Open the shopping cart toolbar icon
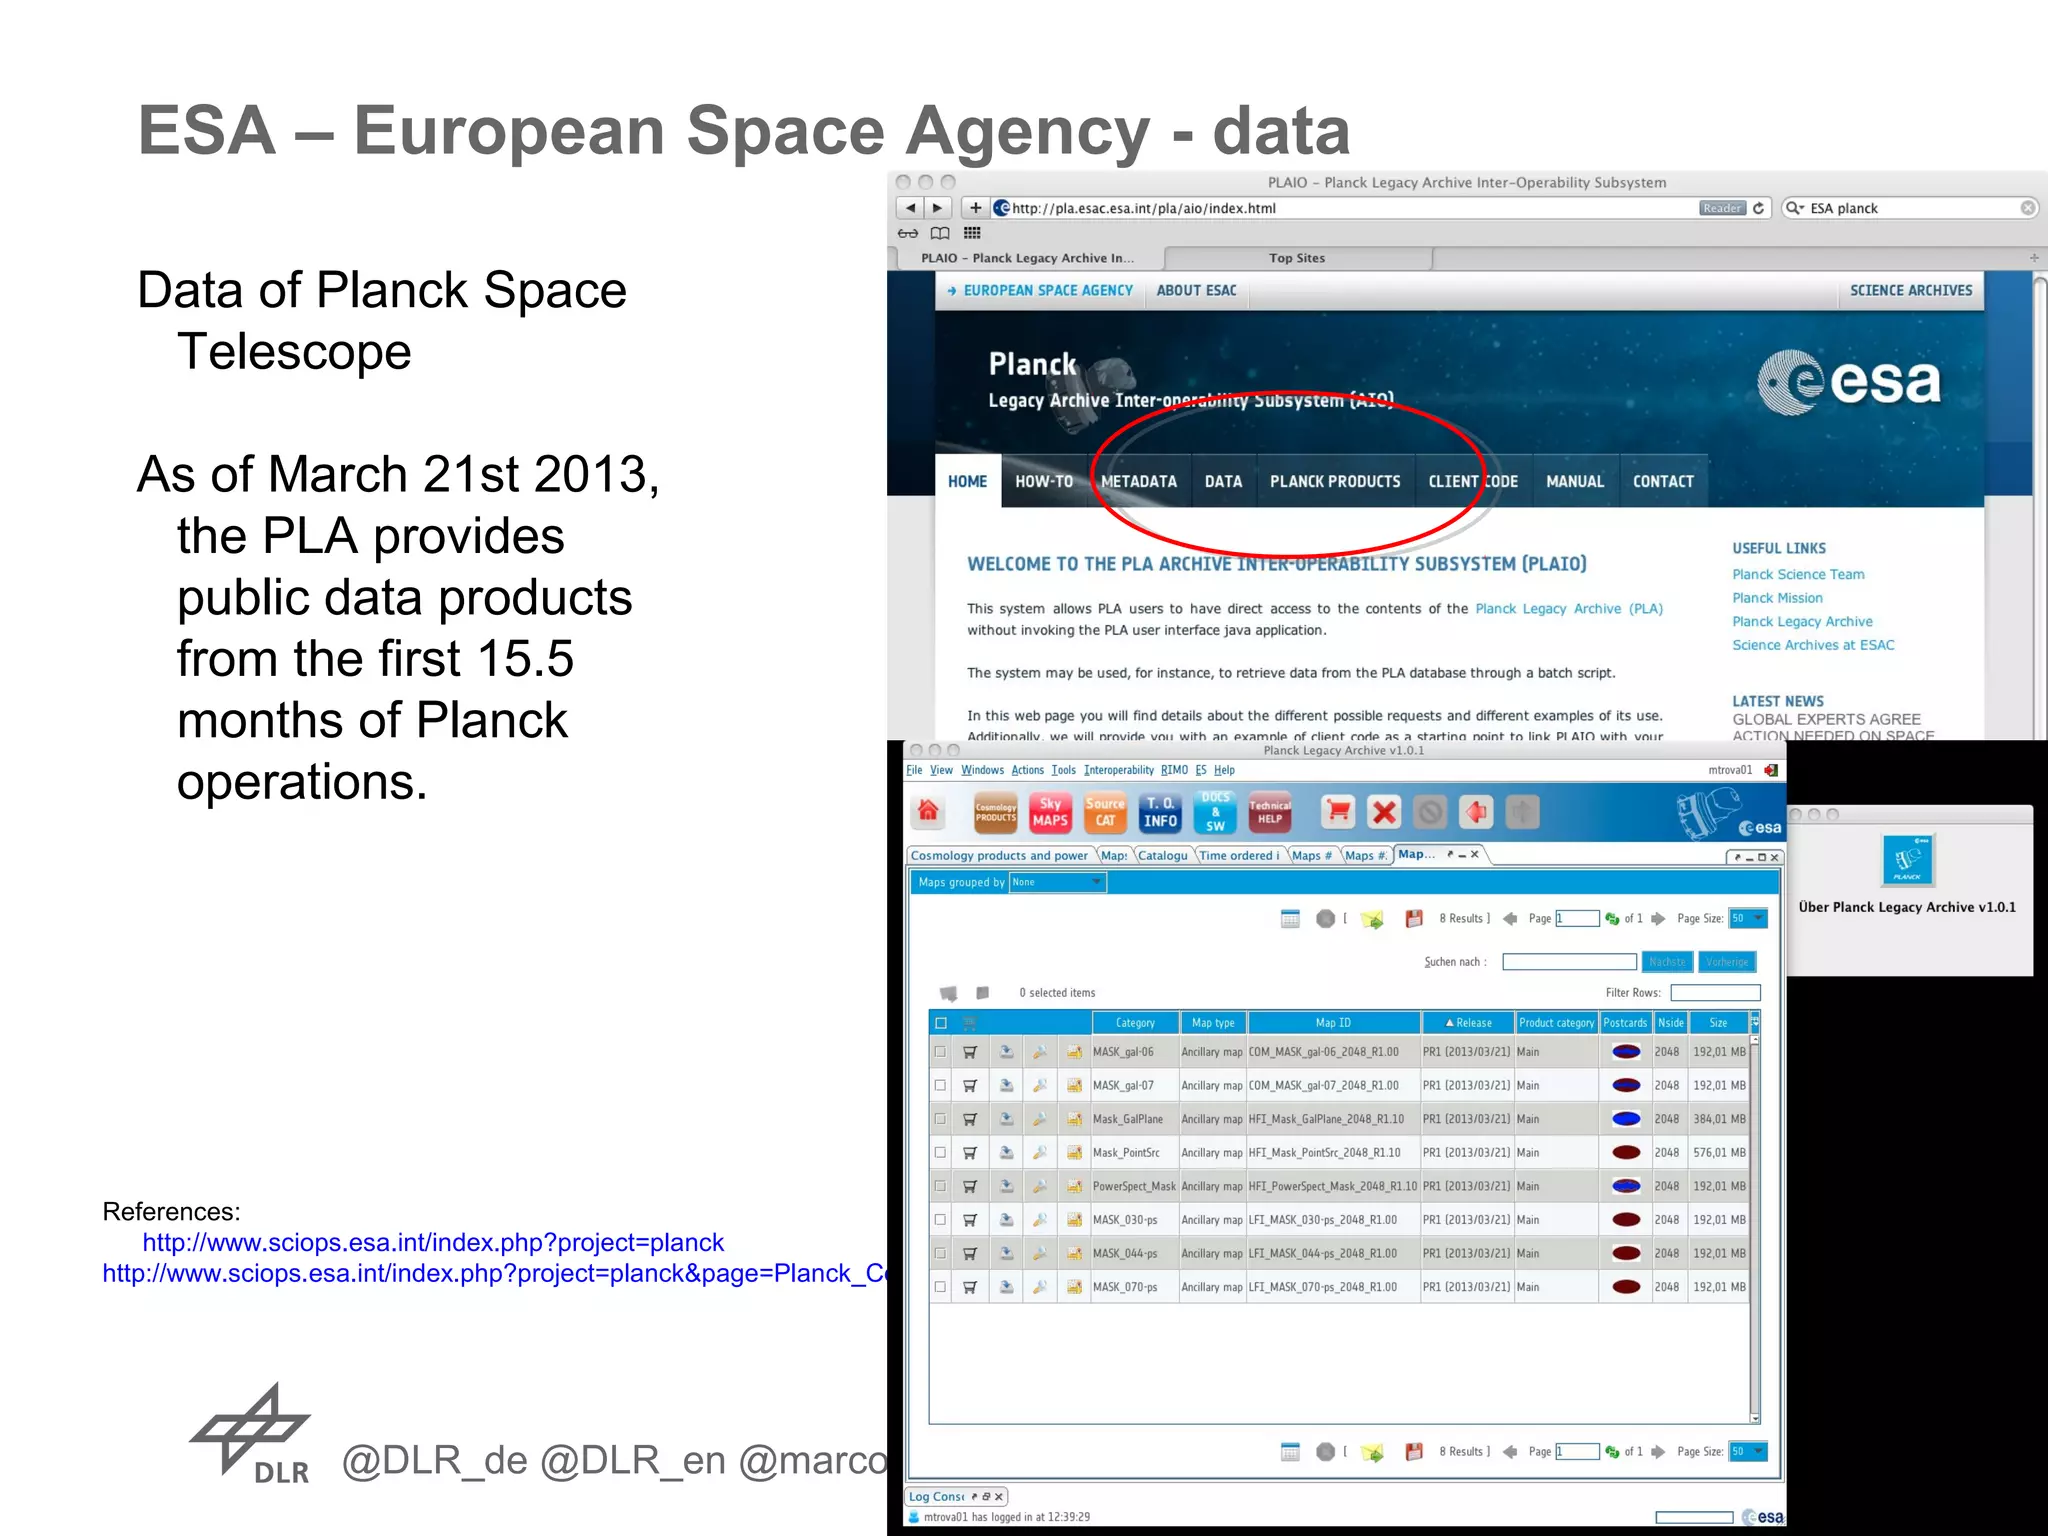2048x1536 pixels. [x=1338, y=812]
